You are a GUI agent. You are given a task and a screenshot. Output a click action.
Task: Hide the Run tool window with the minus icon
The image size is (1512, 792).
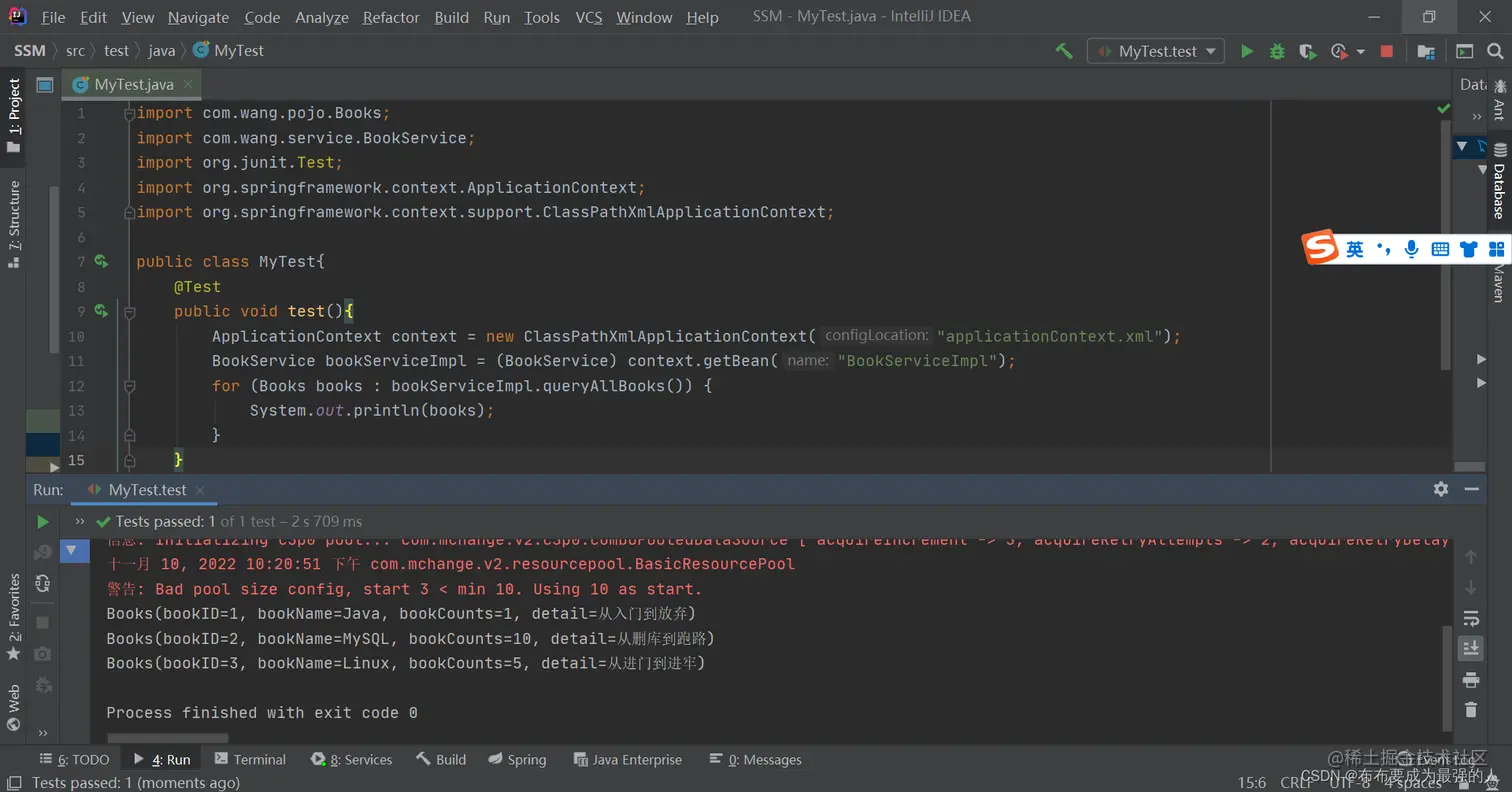1471,489
